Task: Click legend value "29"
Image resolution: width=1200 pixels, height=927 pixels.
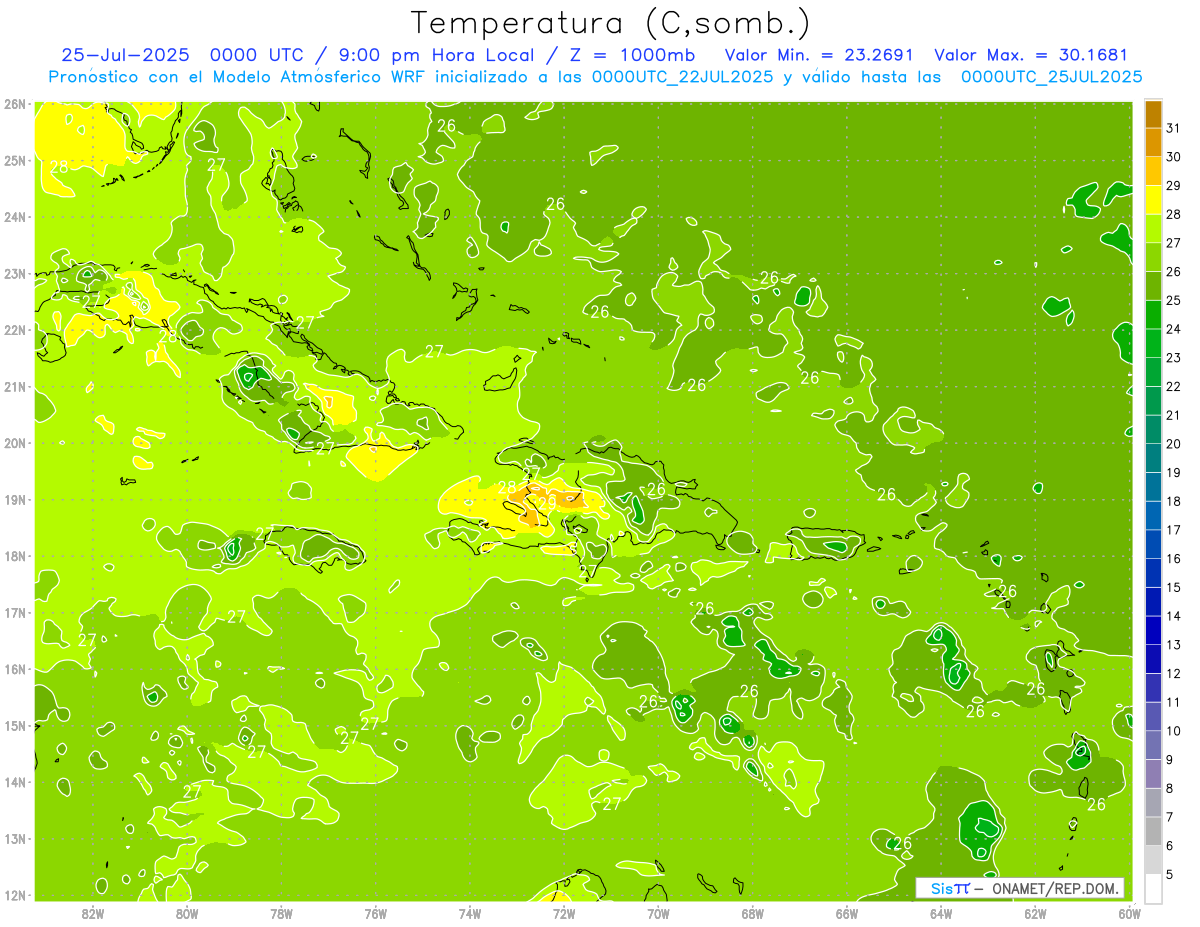Action: (1174, 185)
